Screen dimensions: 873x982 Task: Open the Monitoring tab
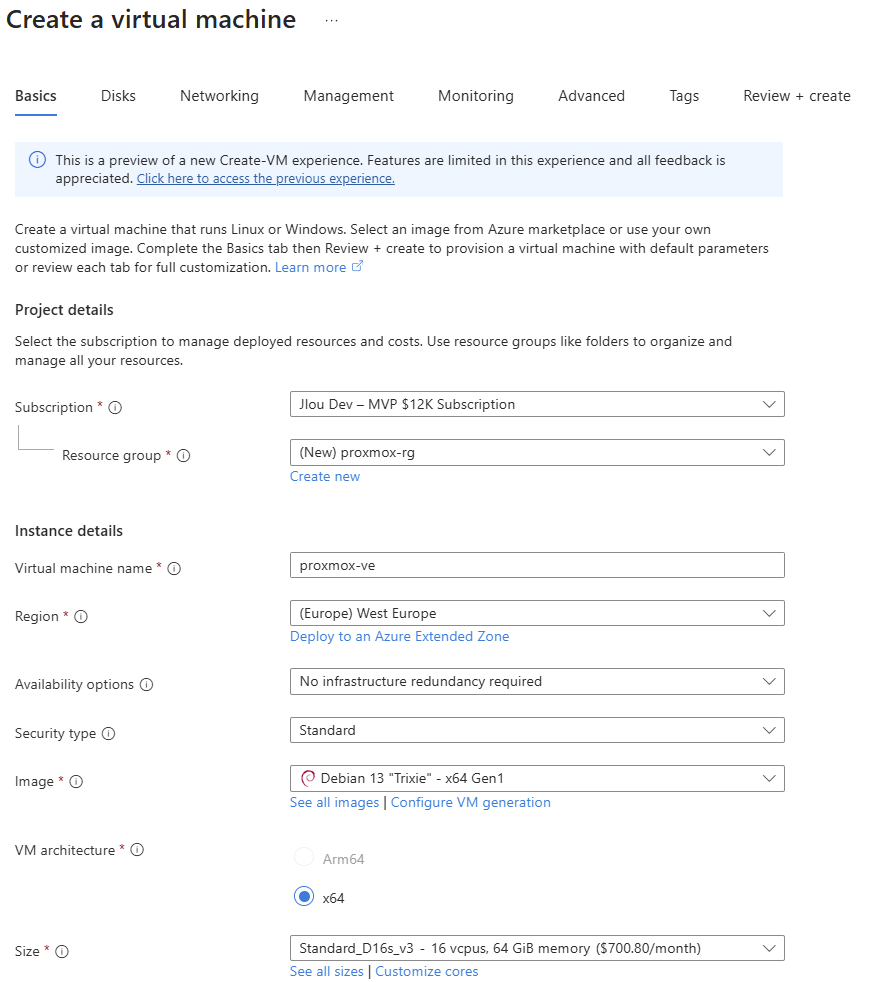(476, 96)
